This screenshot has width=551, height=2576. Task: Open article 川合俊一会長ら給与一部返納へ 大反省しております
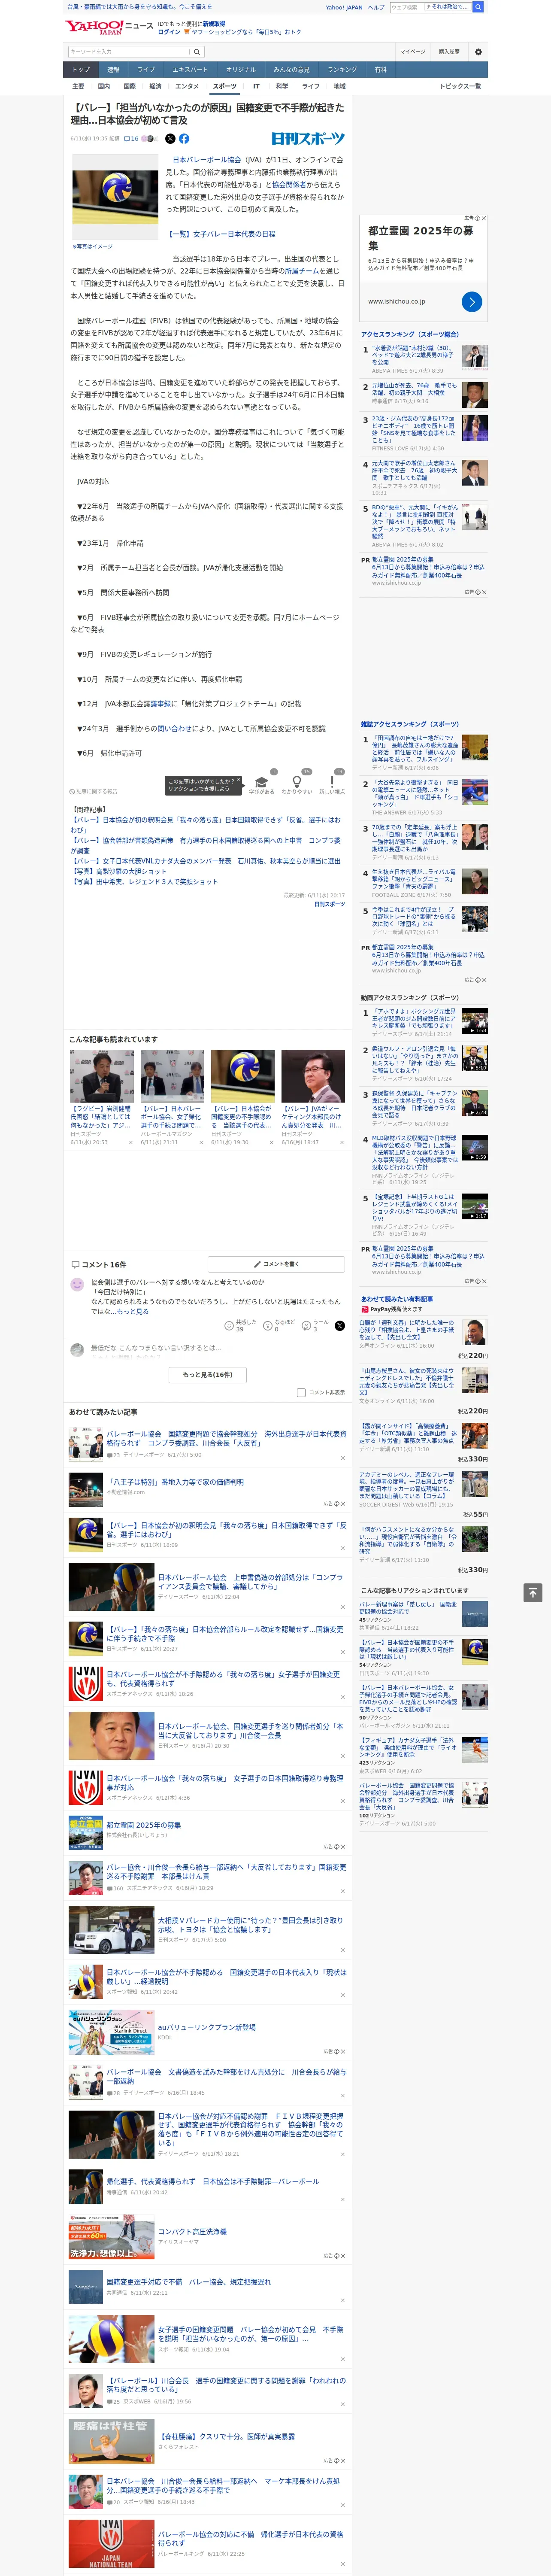(226, 1871)
